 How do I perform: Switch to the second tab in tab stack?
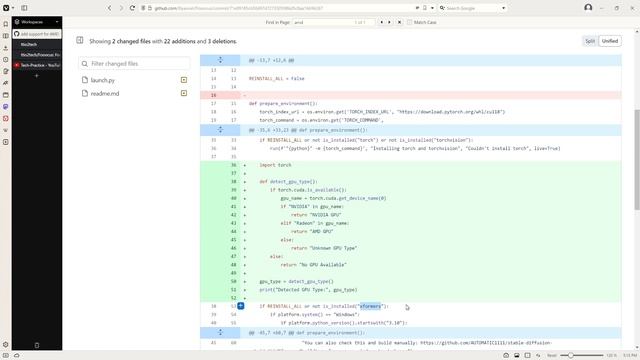pyautogui.click(x=37, y=44)
